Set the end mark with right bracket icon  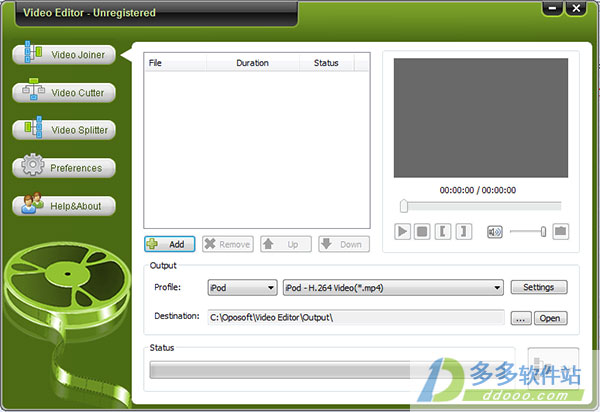463,231
